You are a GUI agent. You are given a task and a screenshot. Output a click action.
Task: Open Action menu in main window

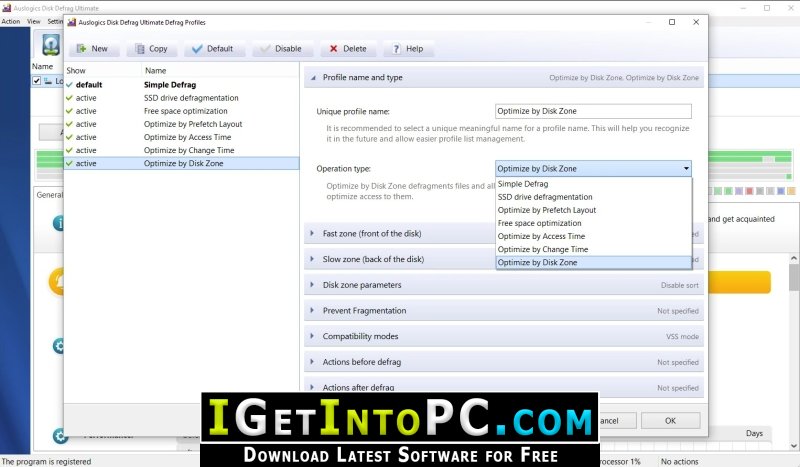(11, 21)
